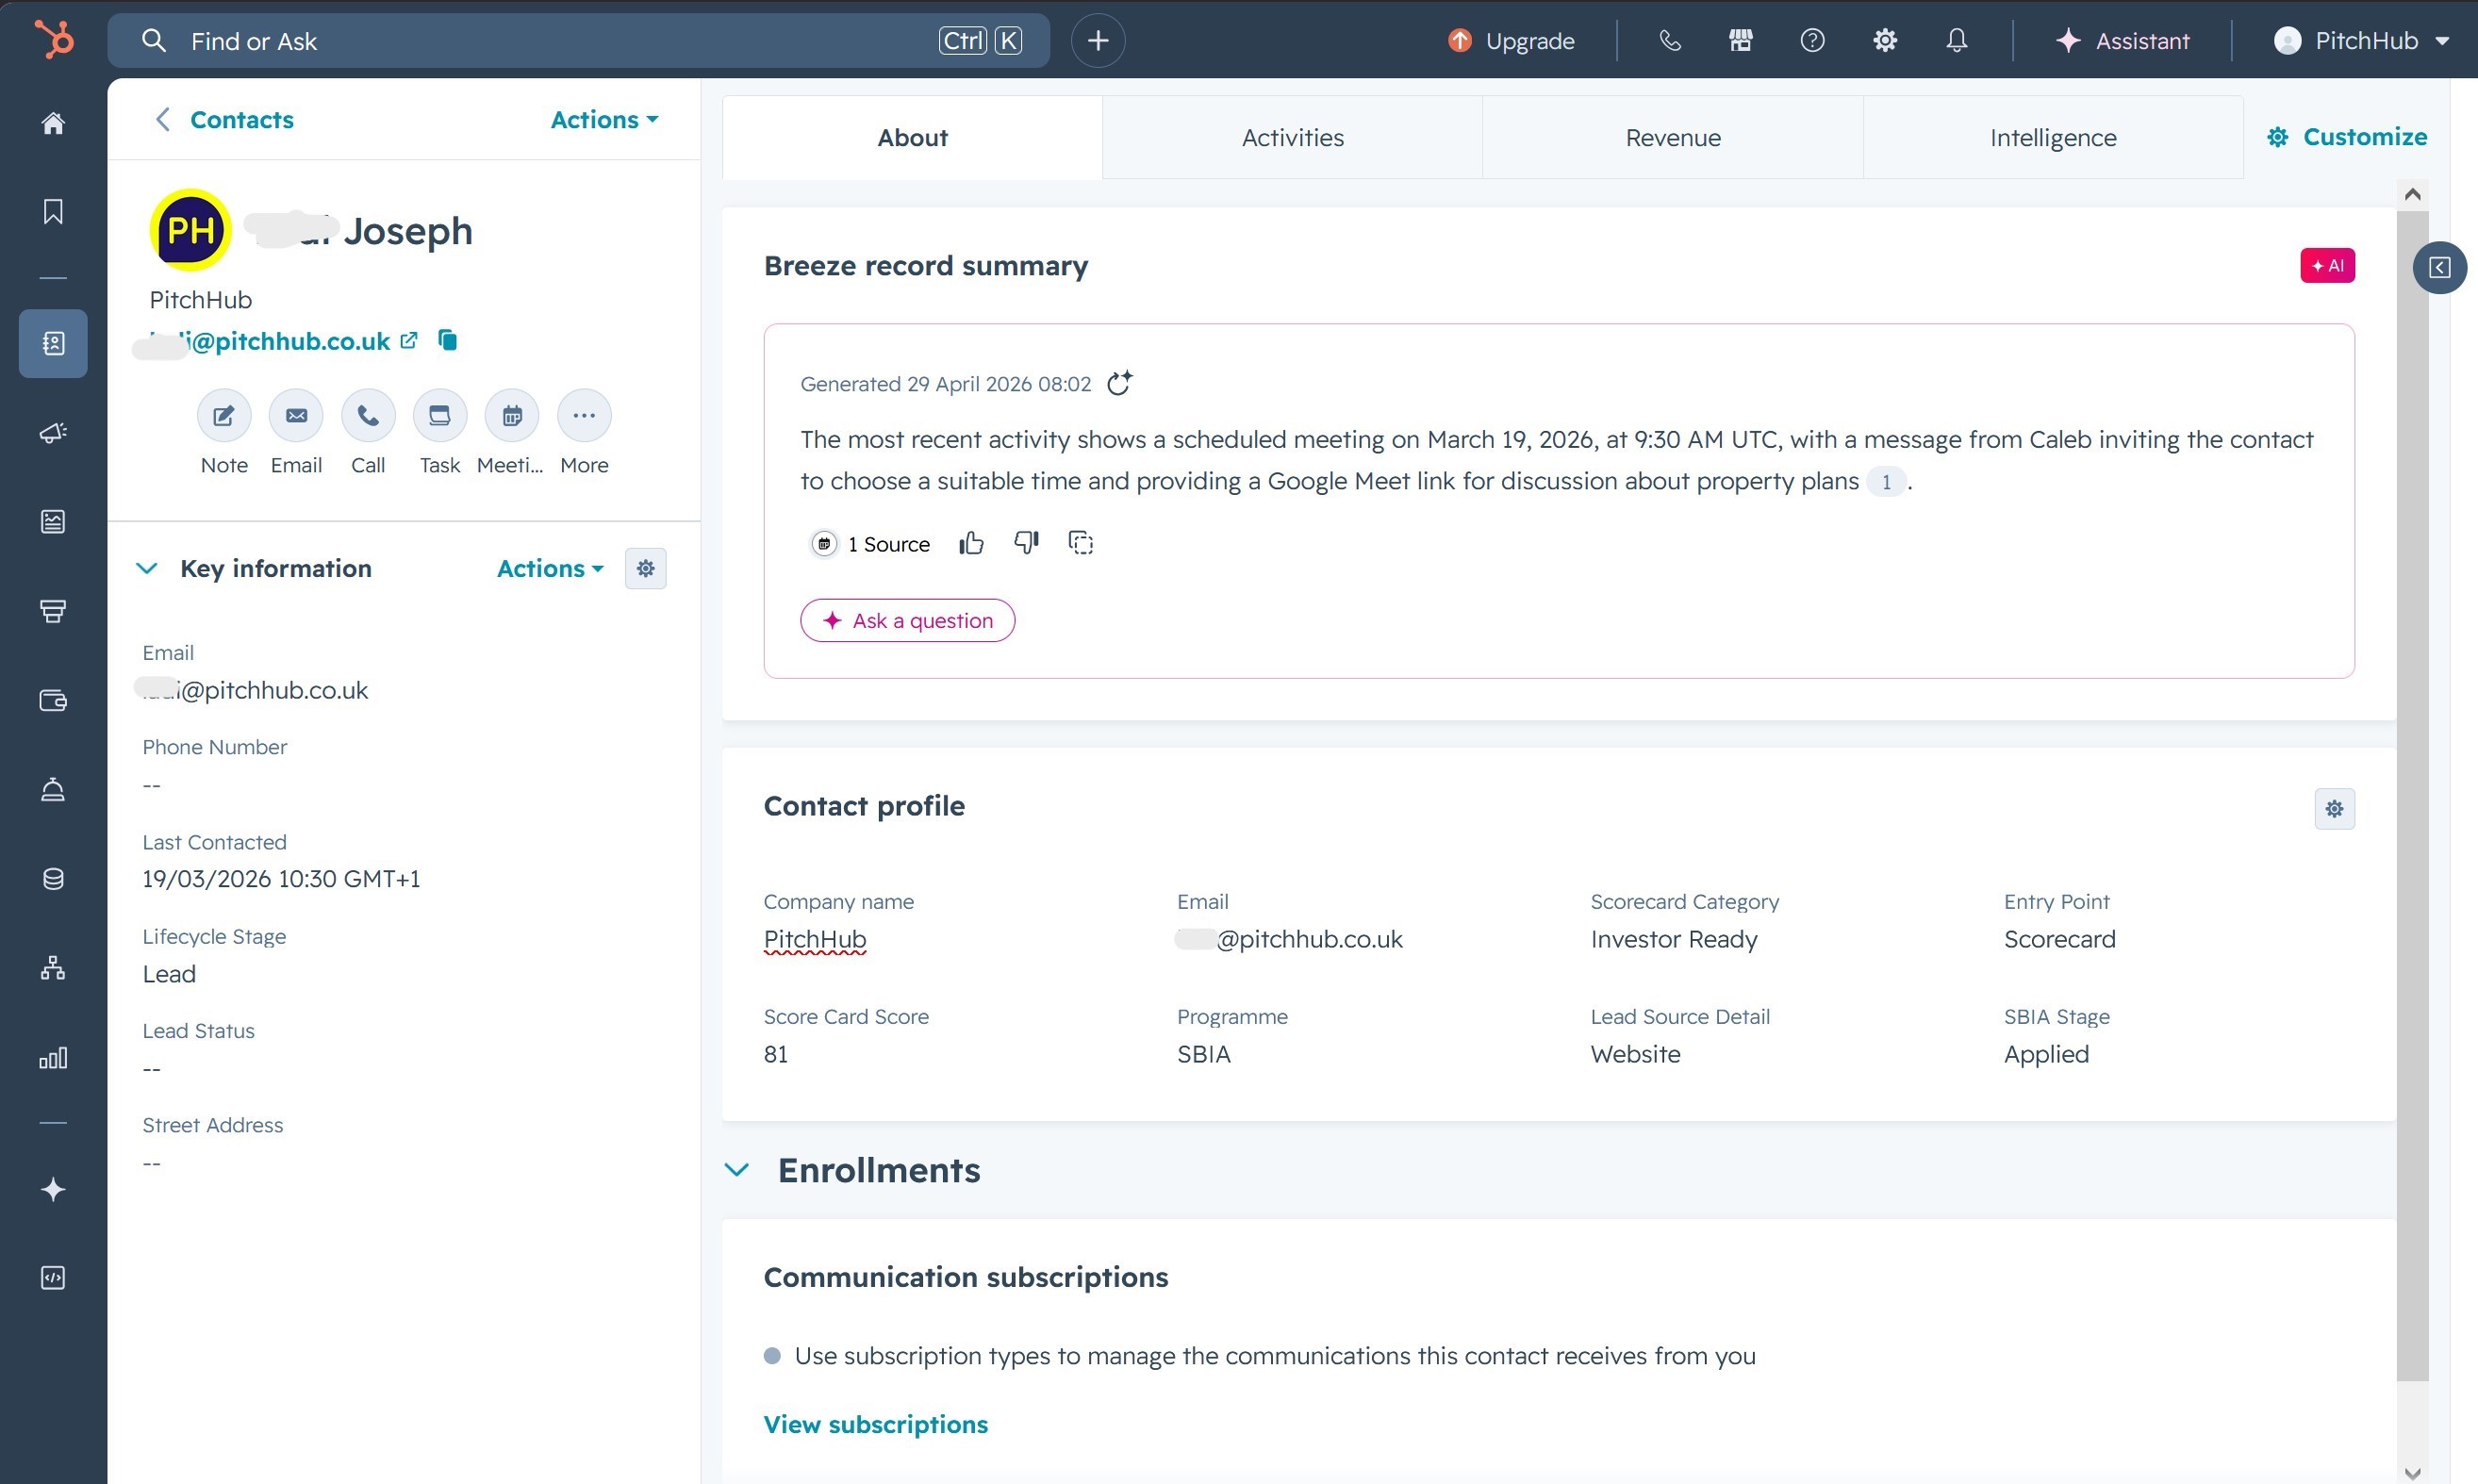
Task: Go back to Contacts list
Action: pos(224,119)
